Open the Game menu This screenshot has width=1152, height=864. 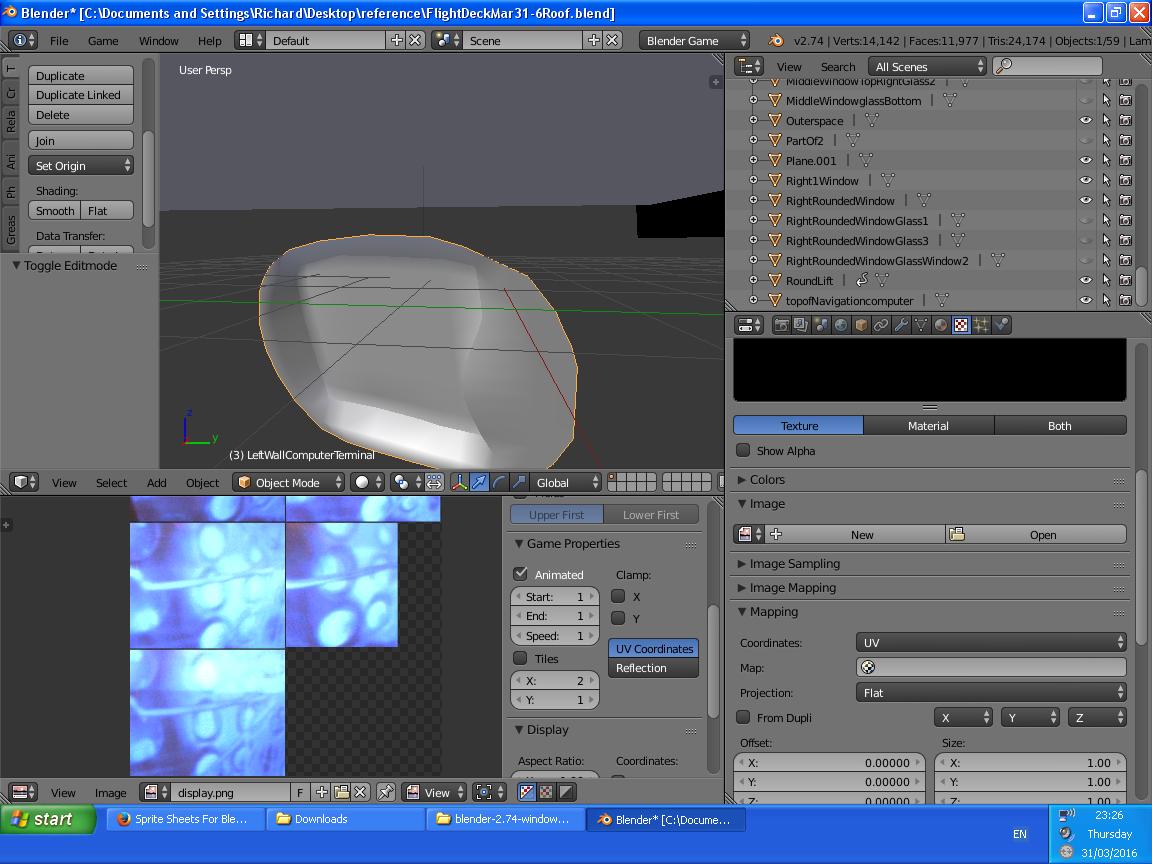point(103,40)
